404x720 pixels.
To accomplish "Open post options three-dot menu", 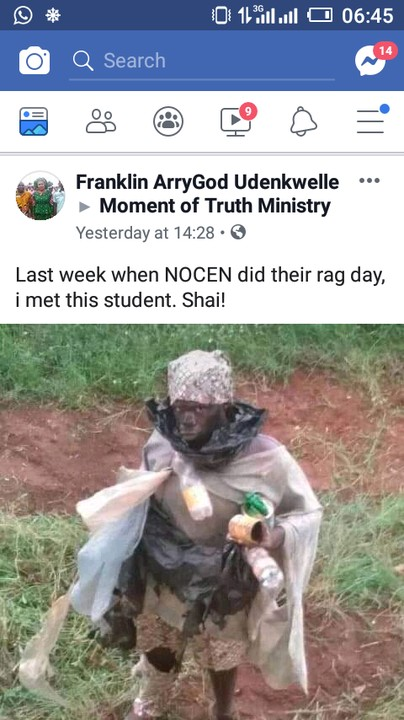I will [x=370, y=180].
